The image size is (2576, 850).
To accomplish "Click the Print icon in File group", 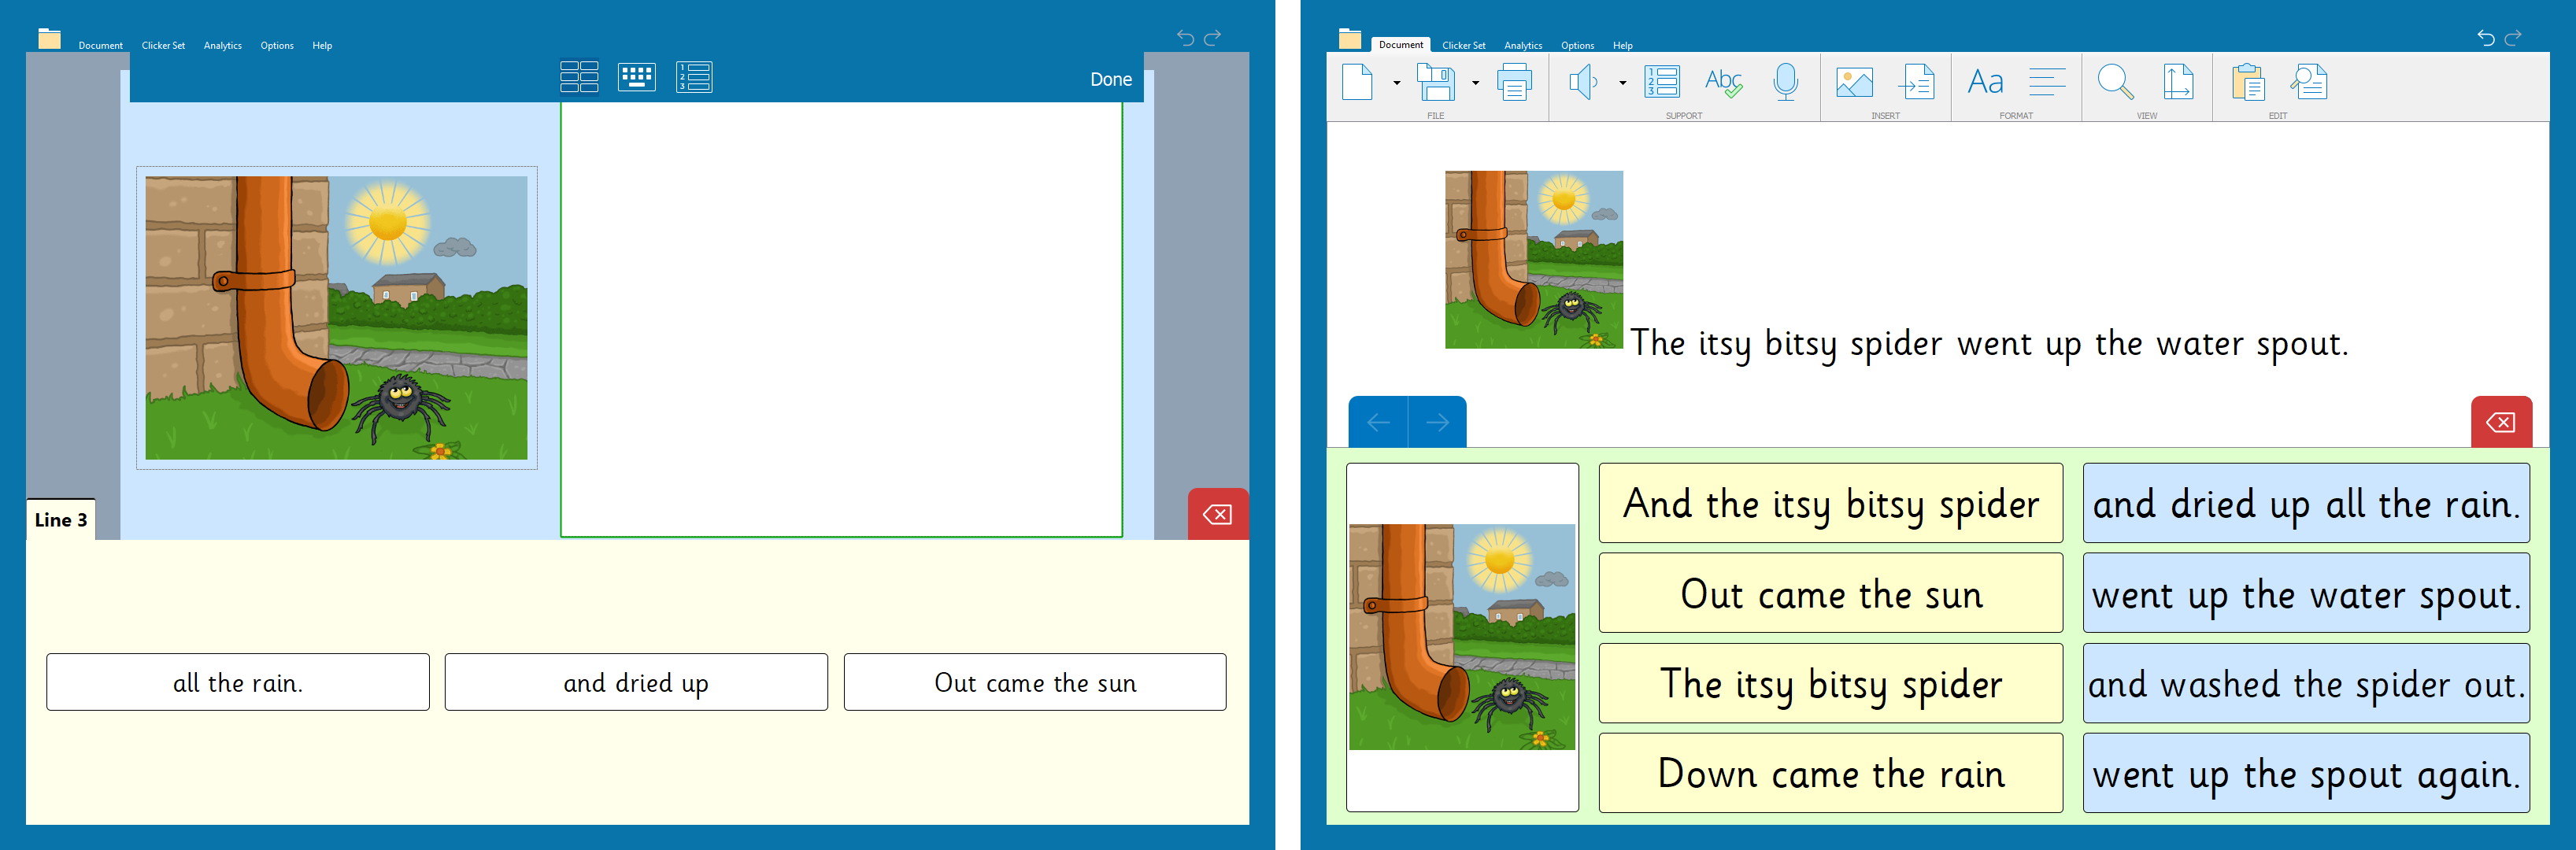I will click(x=1514, y=82).
